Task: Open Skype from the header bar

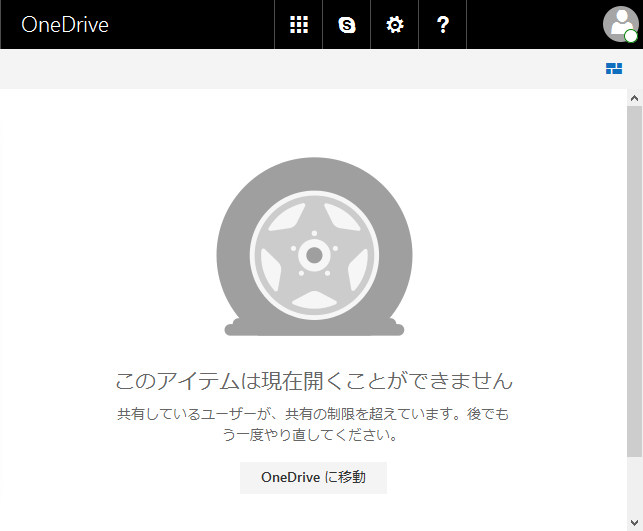Action: click(x=347, y=25)
